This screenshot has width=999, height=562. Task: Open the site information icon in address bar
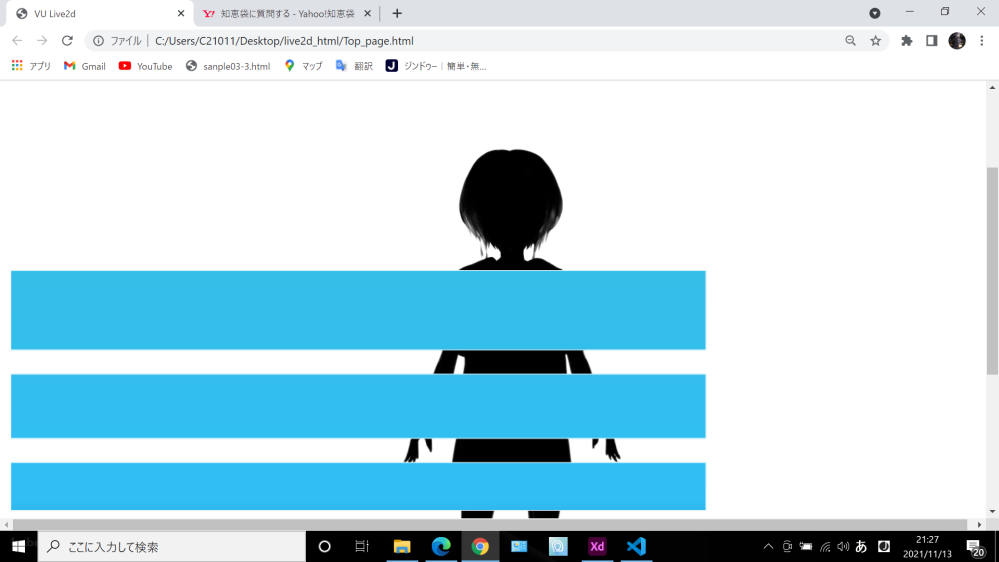pos(98,41)
